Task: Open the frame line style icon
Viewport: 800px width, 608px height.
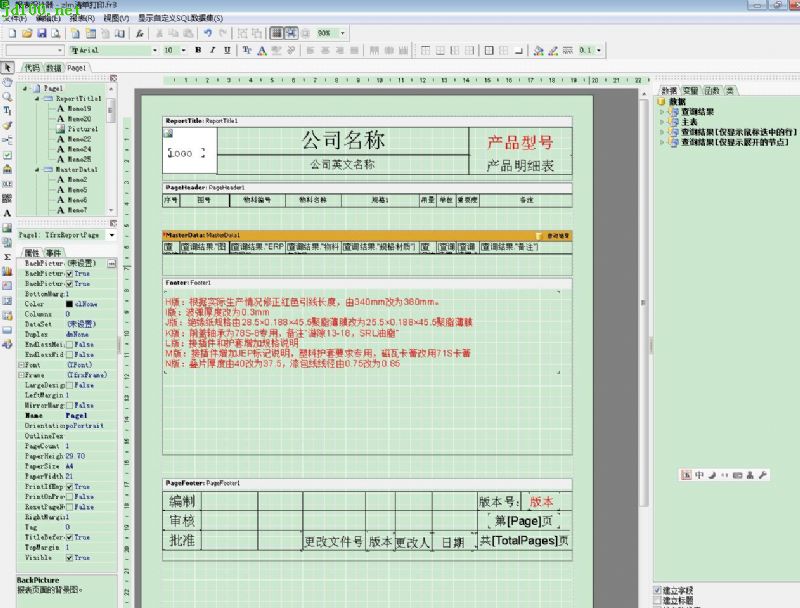Action: pyautogui.click(x=567, y=50)
